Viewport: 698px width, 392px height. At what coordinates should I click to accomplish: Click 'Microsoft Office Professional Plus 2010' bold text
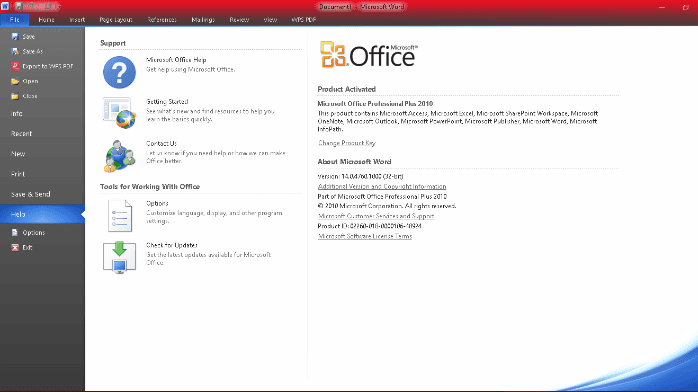pyautogui.click(x=375, y=104)
